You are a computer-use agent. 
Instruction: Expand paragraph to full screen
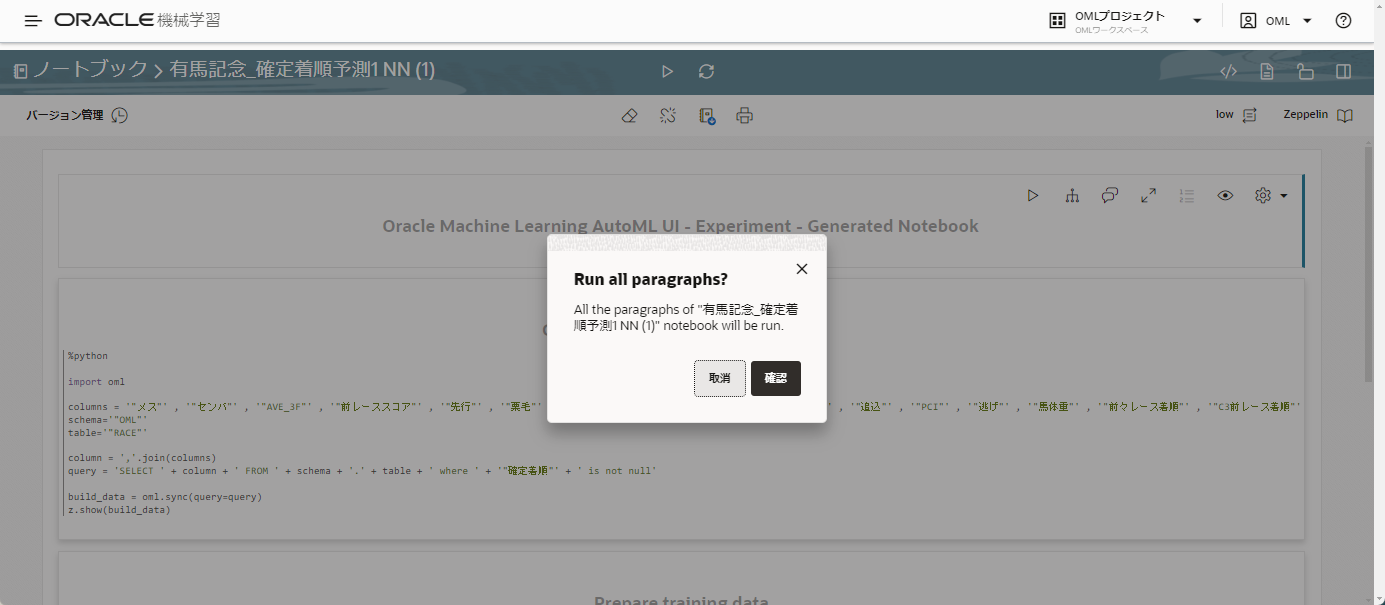pyautogui.click(x=1148, y=196)
